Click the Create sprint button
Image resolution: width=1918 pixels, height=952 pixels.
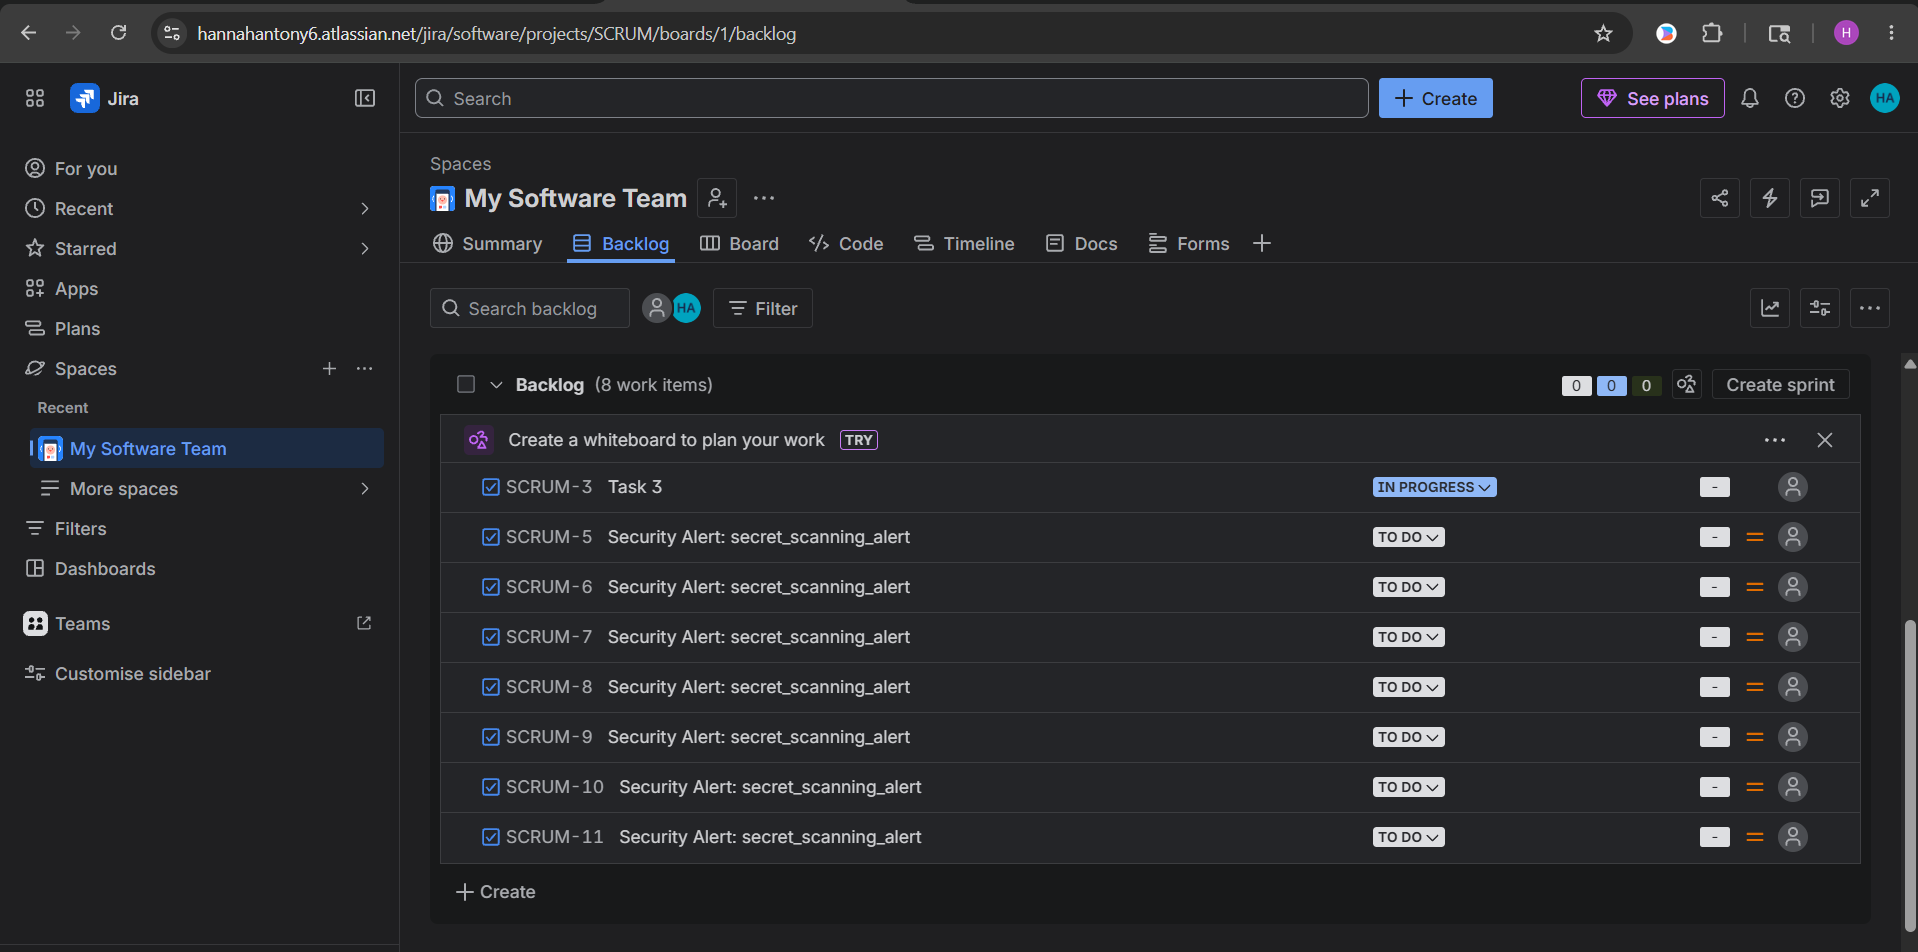click(x=1780, y=384)
